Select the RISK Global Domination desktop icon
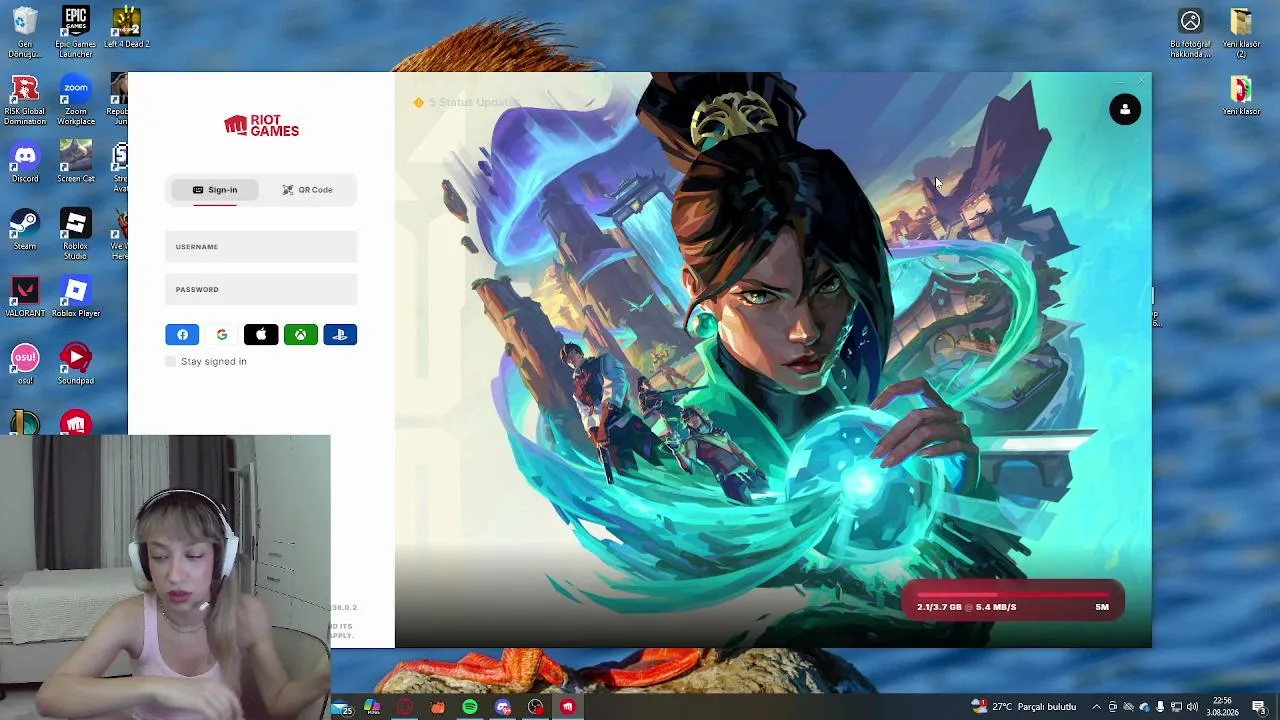This screenshot has width=1280, height=720. 25,100
